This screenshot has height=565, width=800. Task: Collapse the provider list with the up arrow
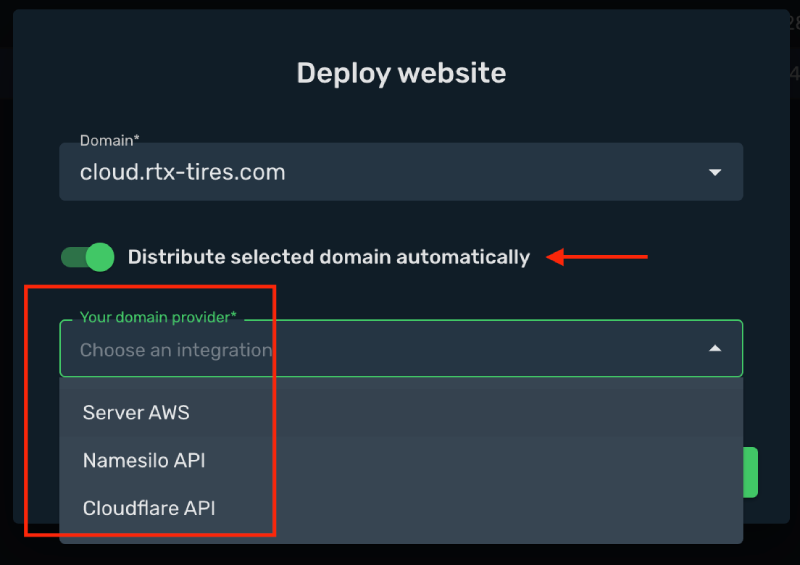(715, 349)
